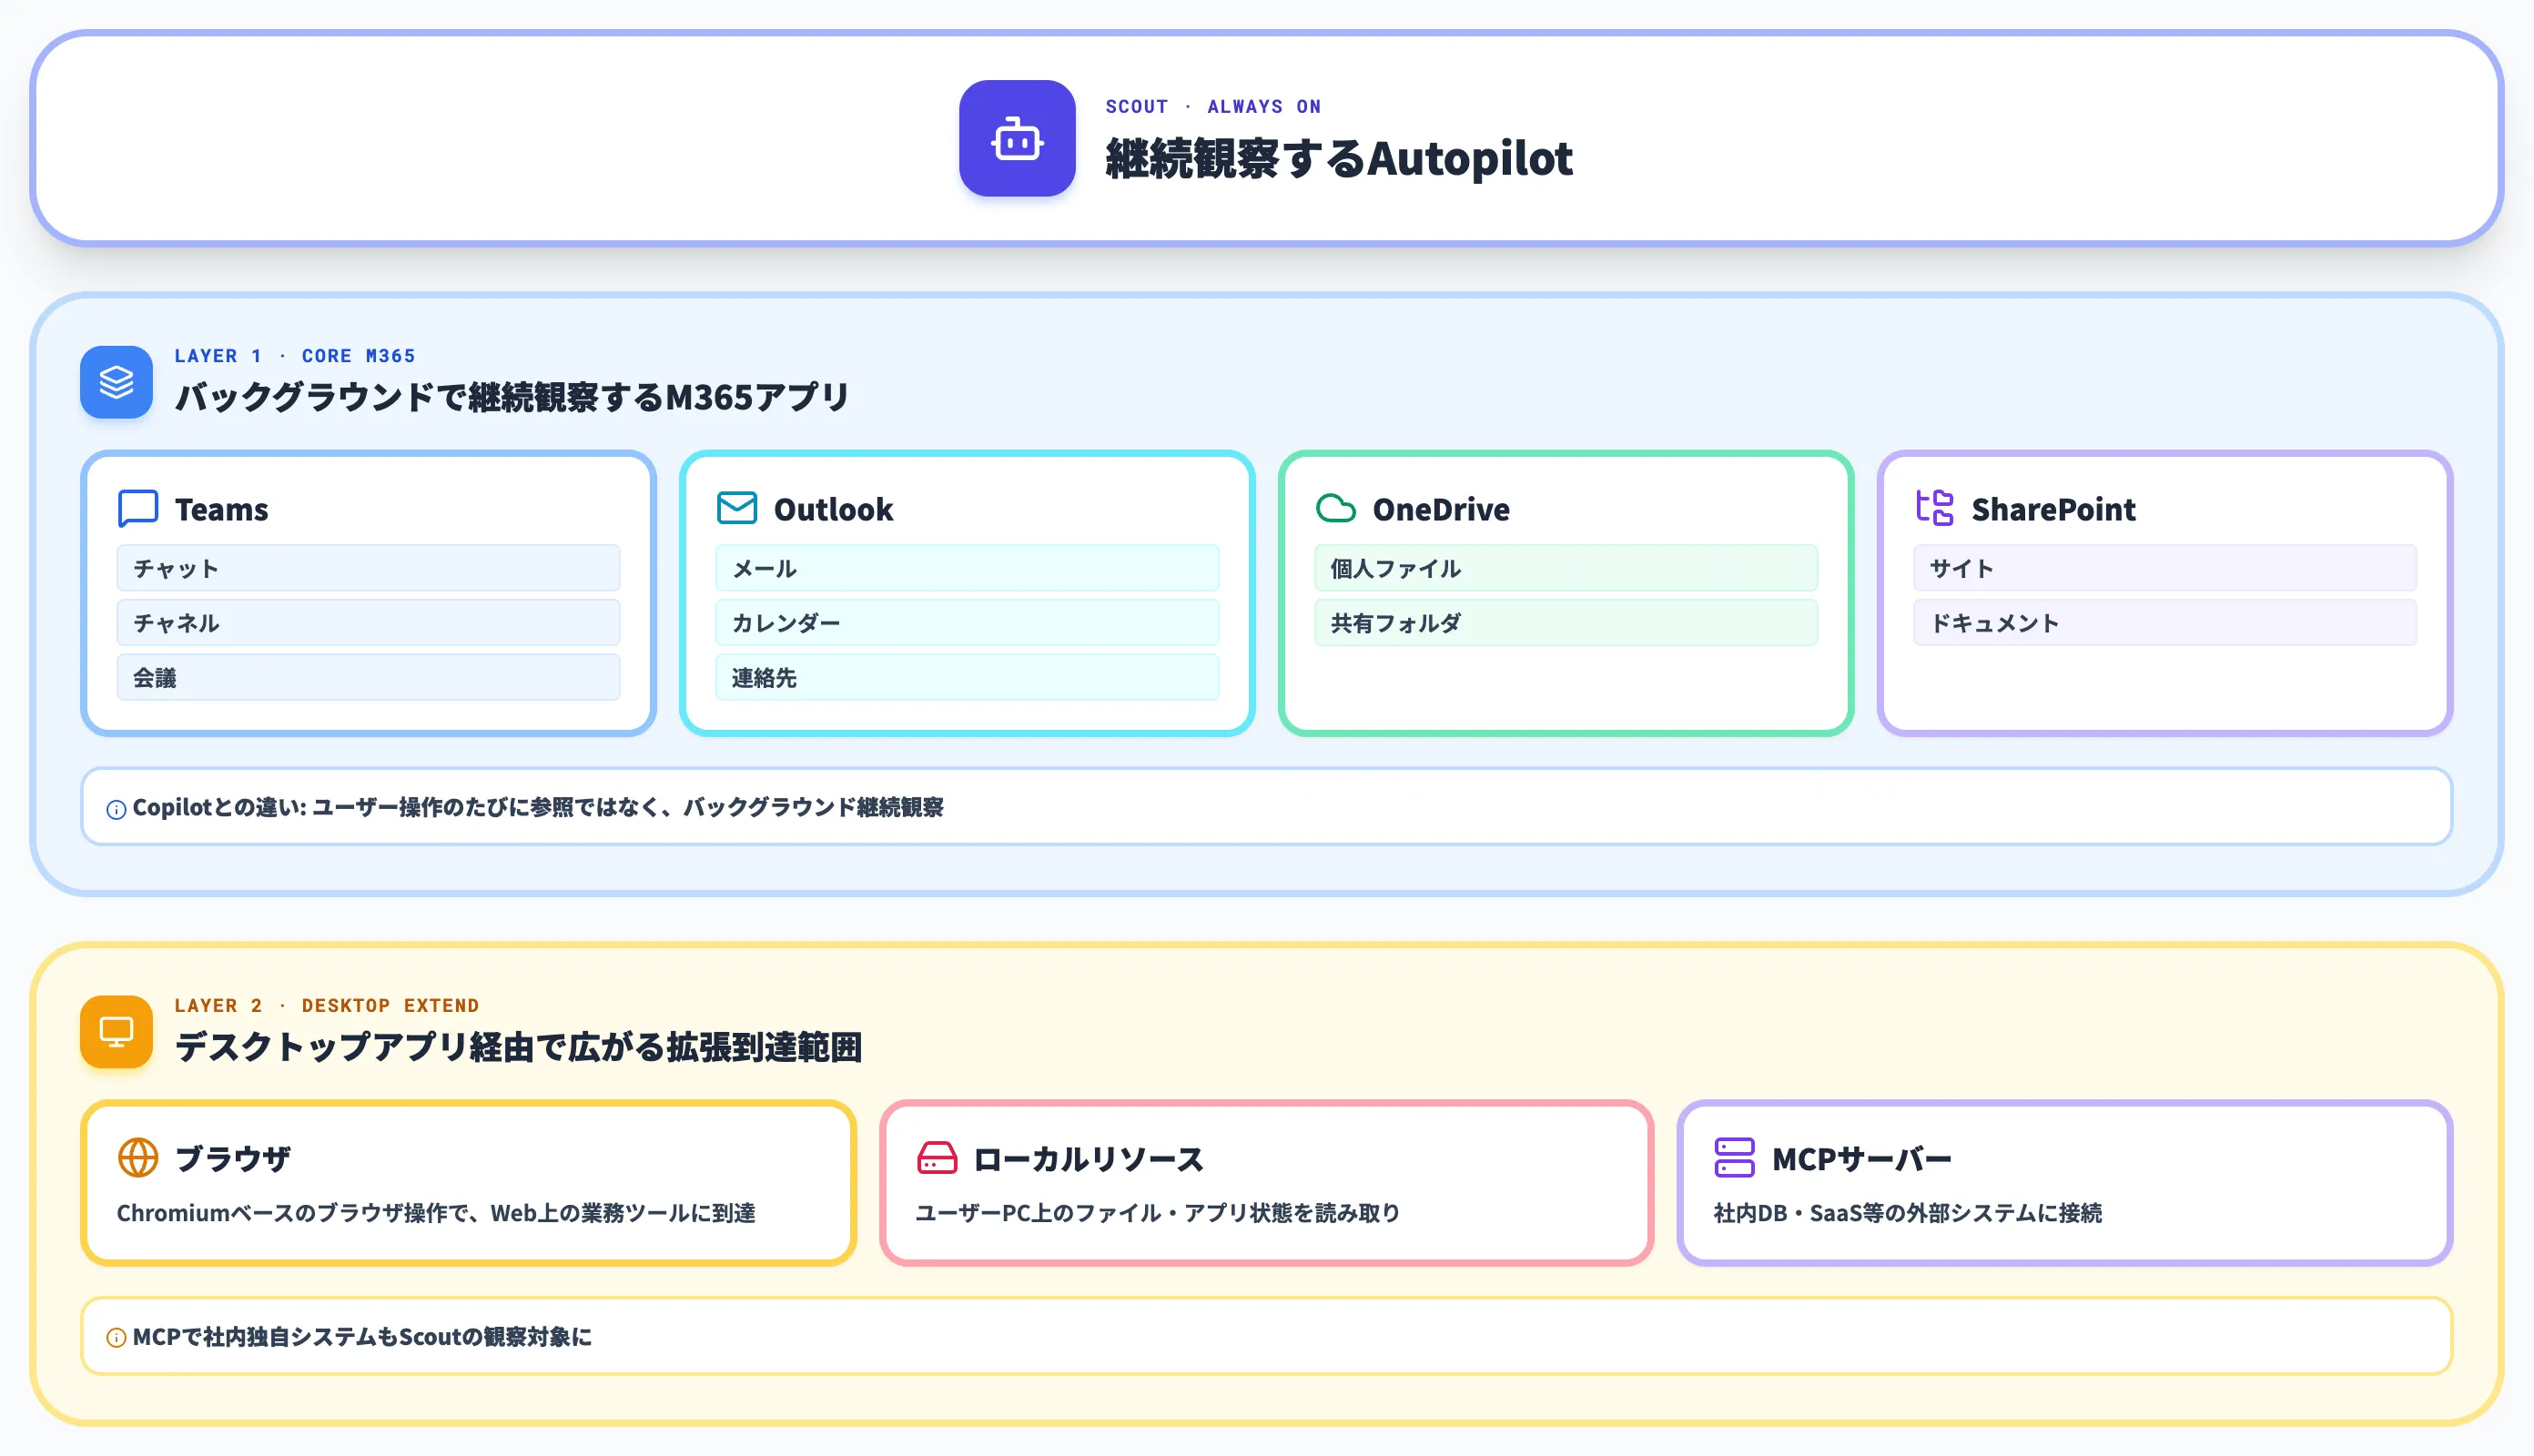Image resolution: width=2534 pixels, height=1456 pixels.
Task: Click the Teams card heading
Action: [221, 509]
